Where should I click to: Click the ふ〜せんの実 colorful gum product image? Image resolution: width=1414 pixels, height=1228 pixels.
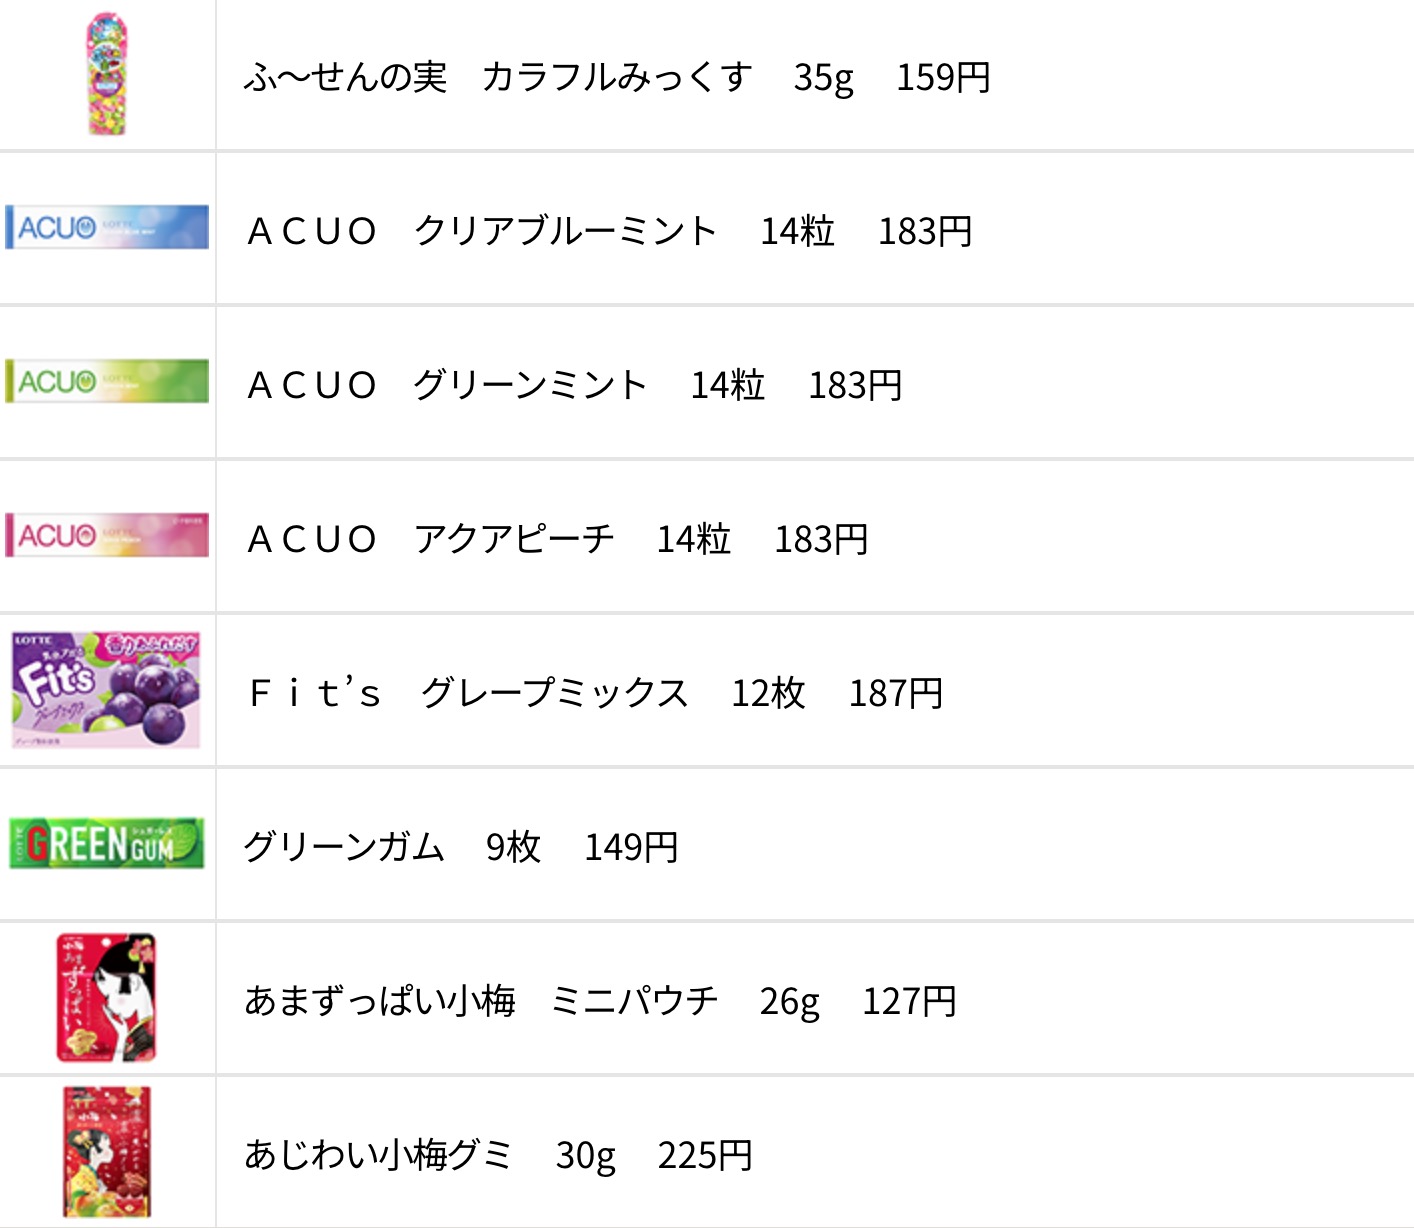point(107,74)
